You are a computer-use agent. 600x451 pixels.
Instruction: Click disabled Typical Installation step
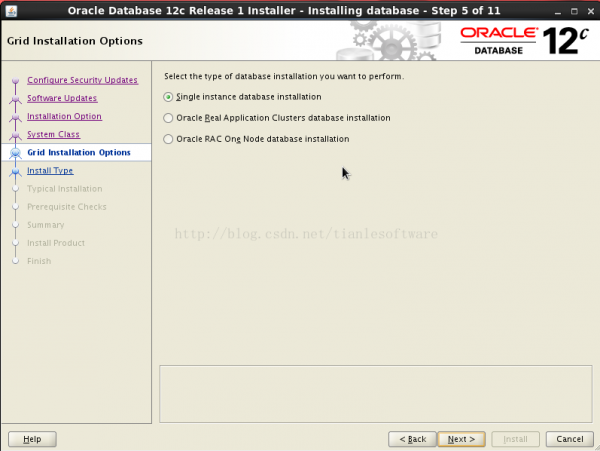tap(65, 189)
